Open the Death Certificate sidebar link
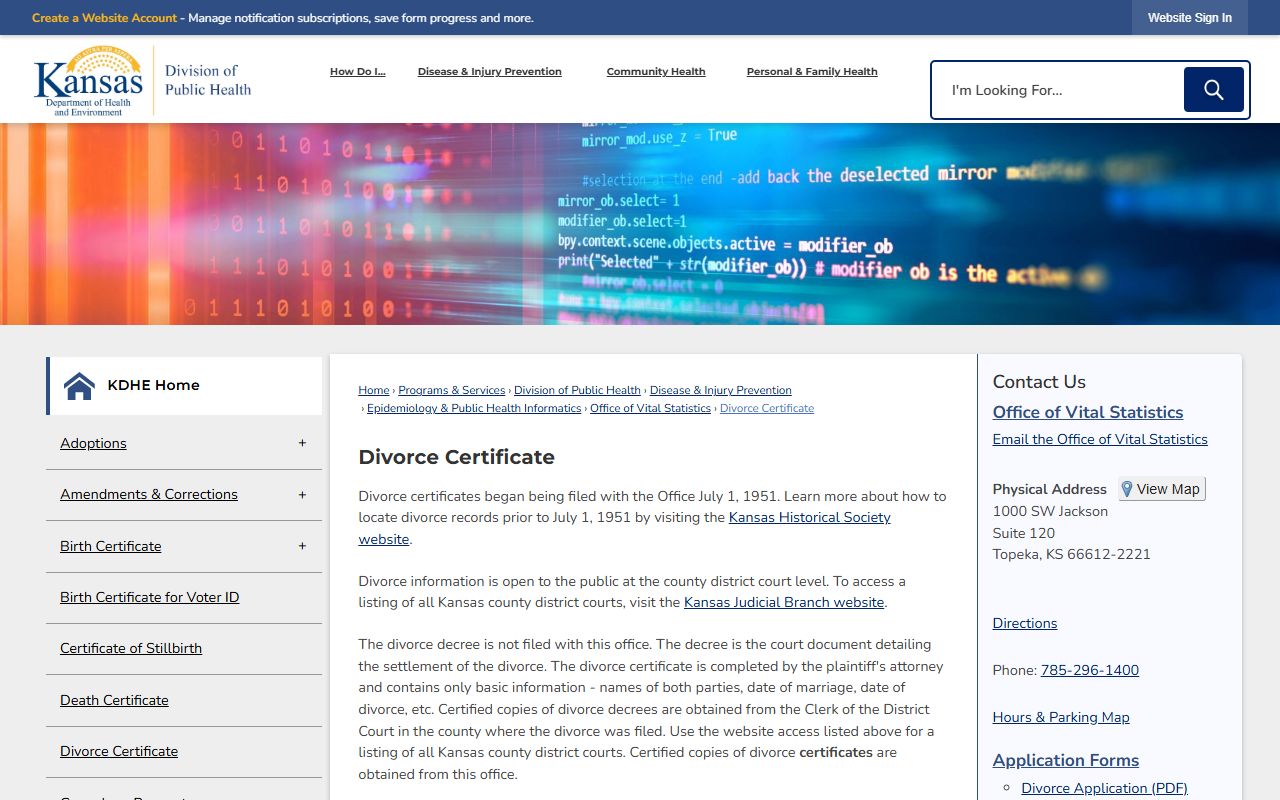 [x=114, y=700]
